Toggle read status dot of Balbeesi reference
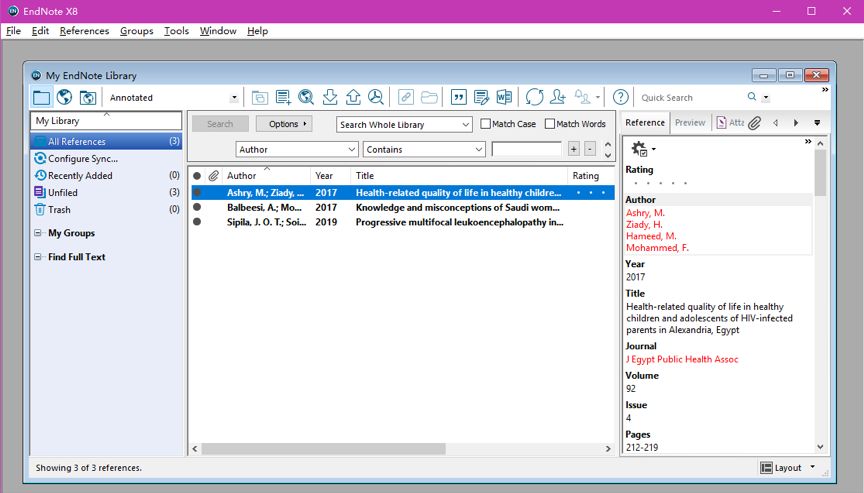The width and height of the screenshot is (864, 493). [x=197, y=207]
